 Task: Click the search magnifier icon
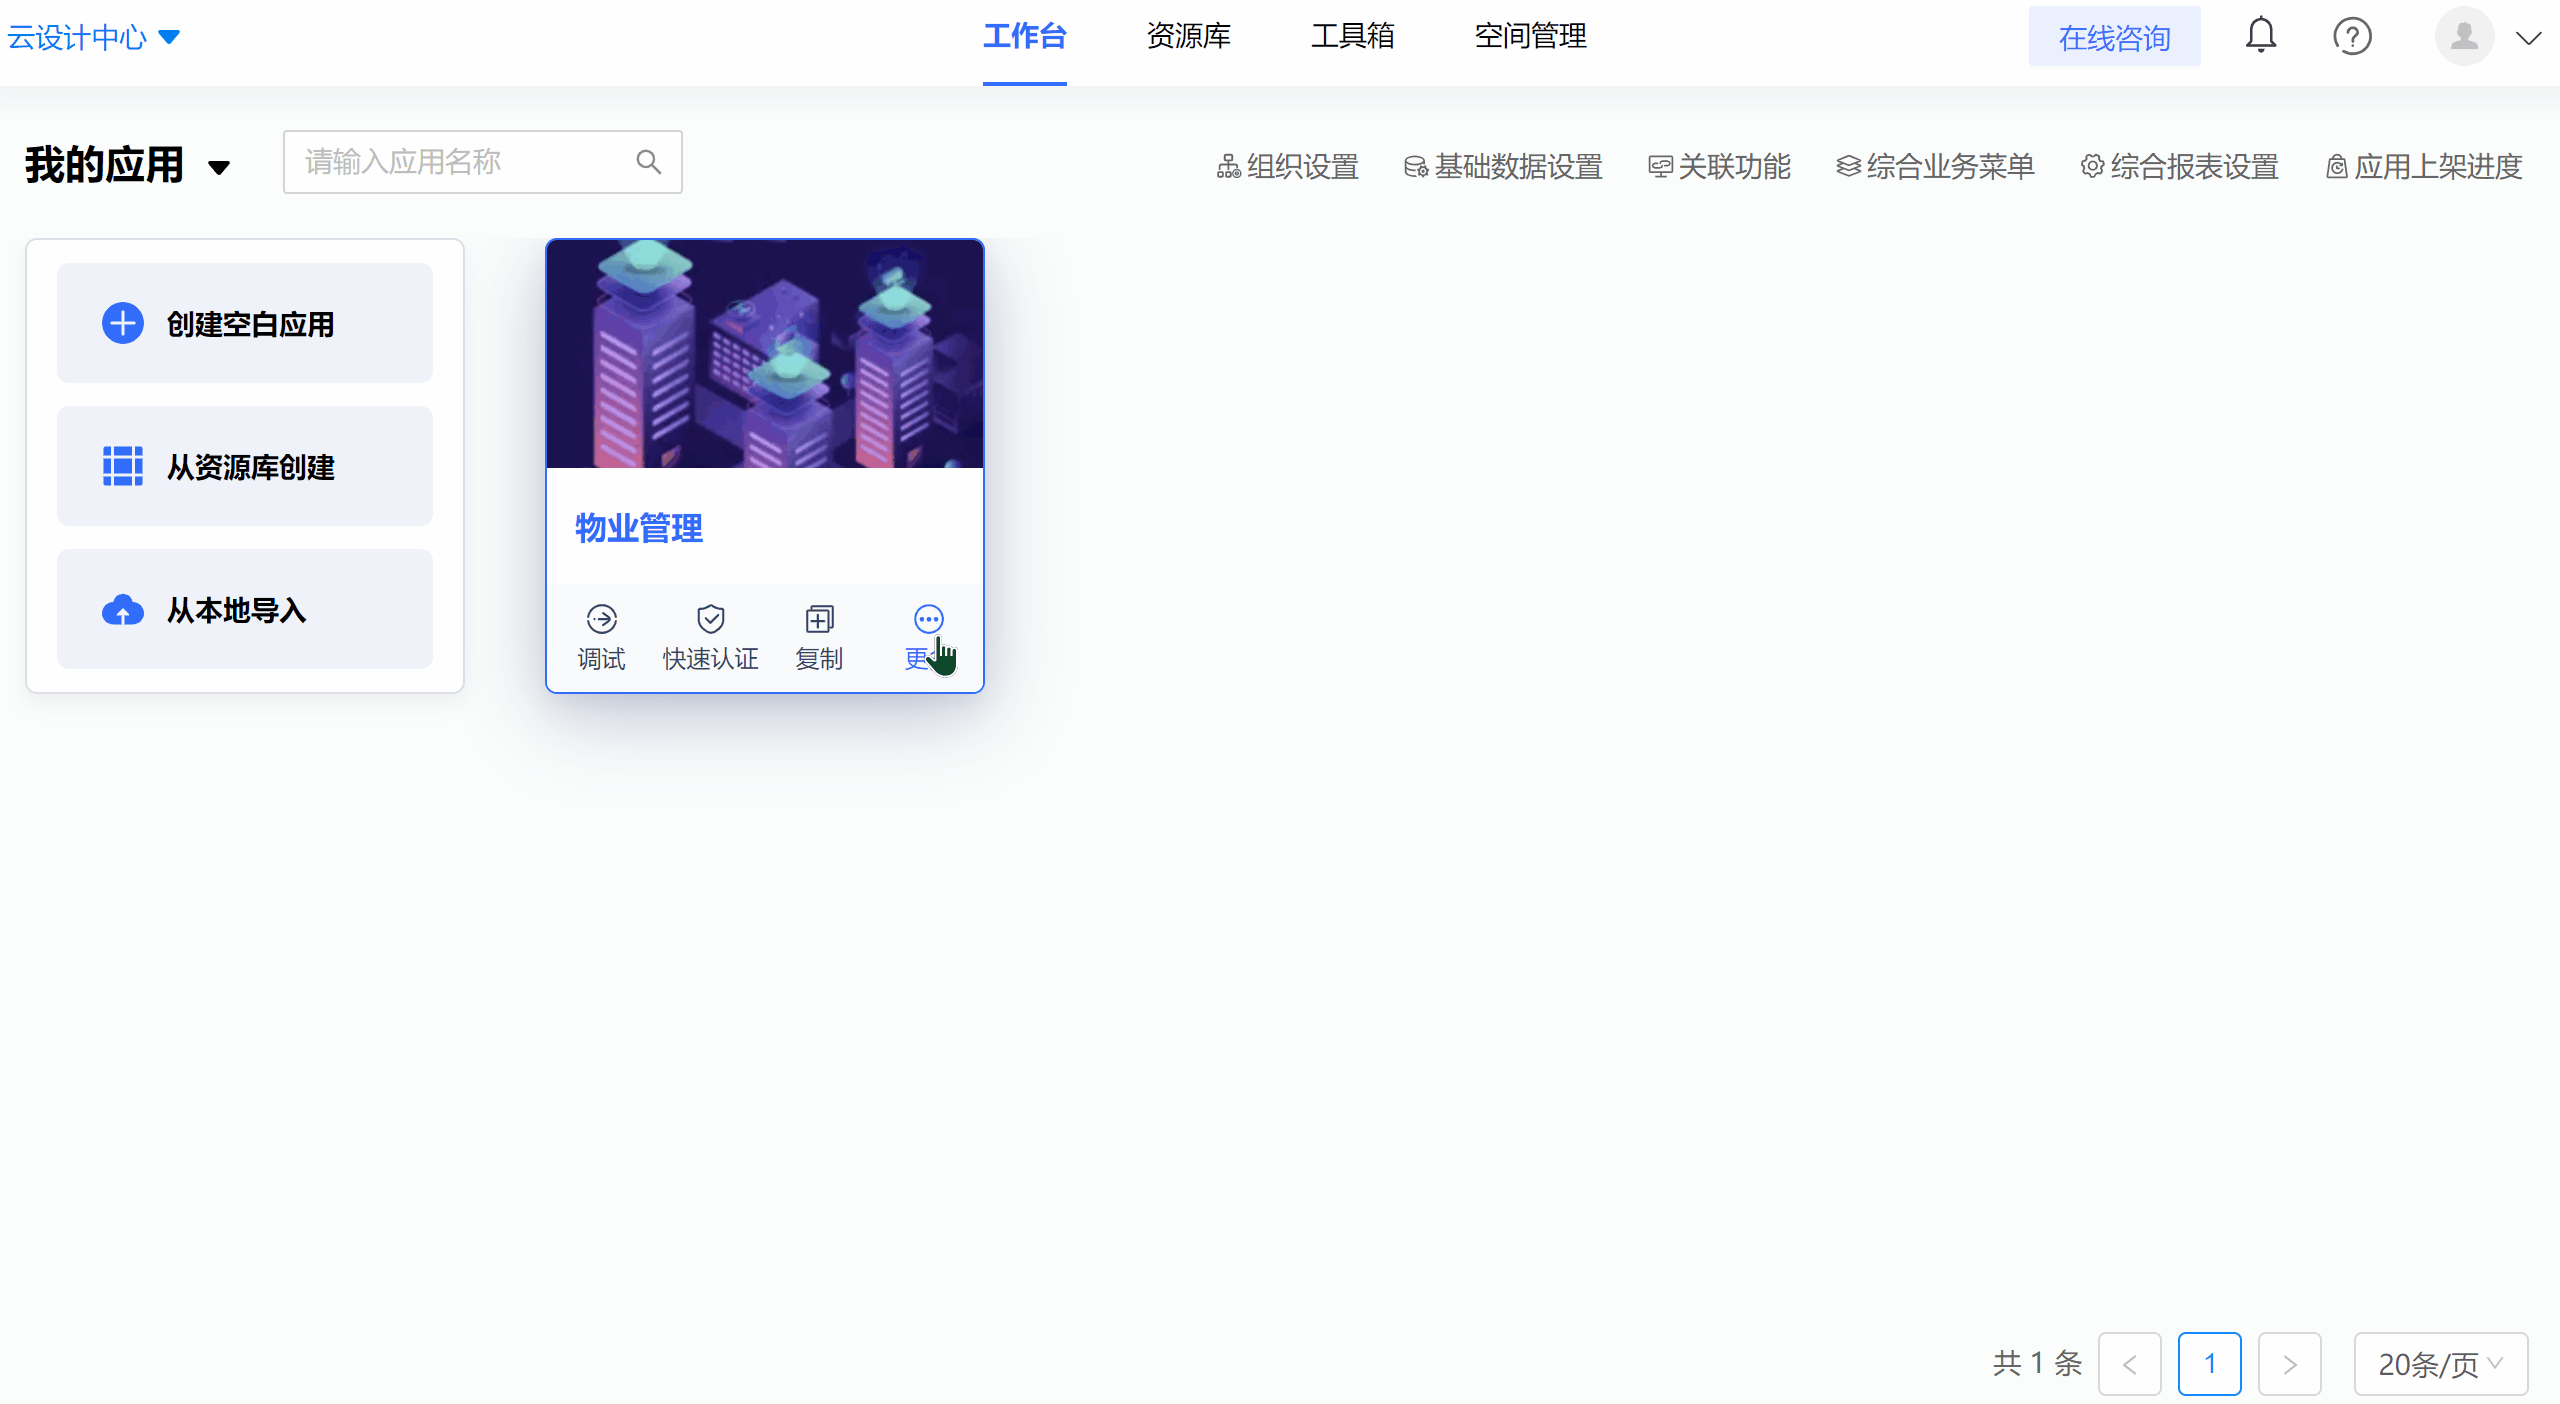pos(649,162)
